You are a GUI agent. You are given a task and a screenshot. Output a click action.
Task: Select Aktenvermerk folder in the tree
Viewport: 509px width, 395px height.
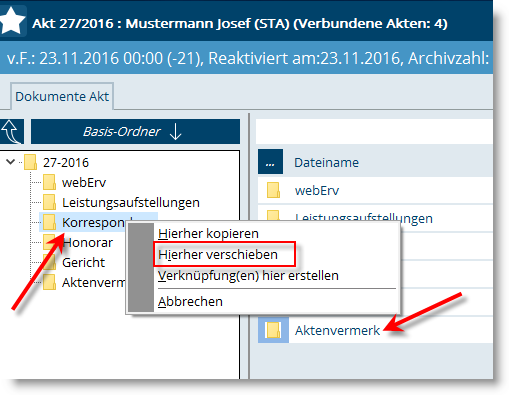click(x=93, y=283)
